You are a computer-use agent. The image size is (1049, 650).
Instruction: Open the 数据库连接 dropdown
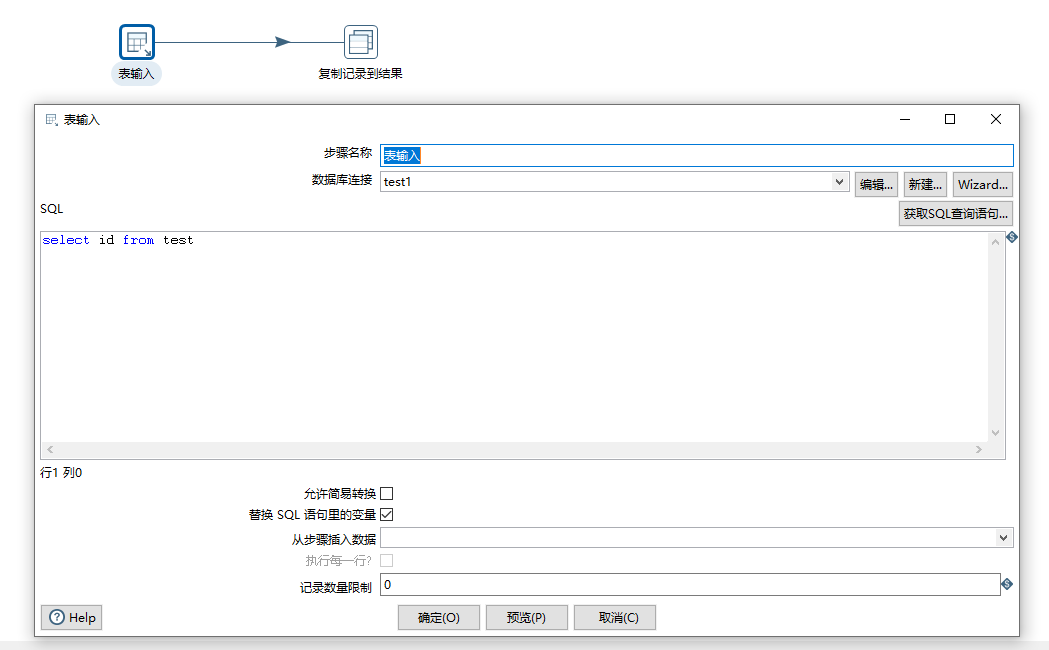coord(839,182)
